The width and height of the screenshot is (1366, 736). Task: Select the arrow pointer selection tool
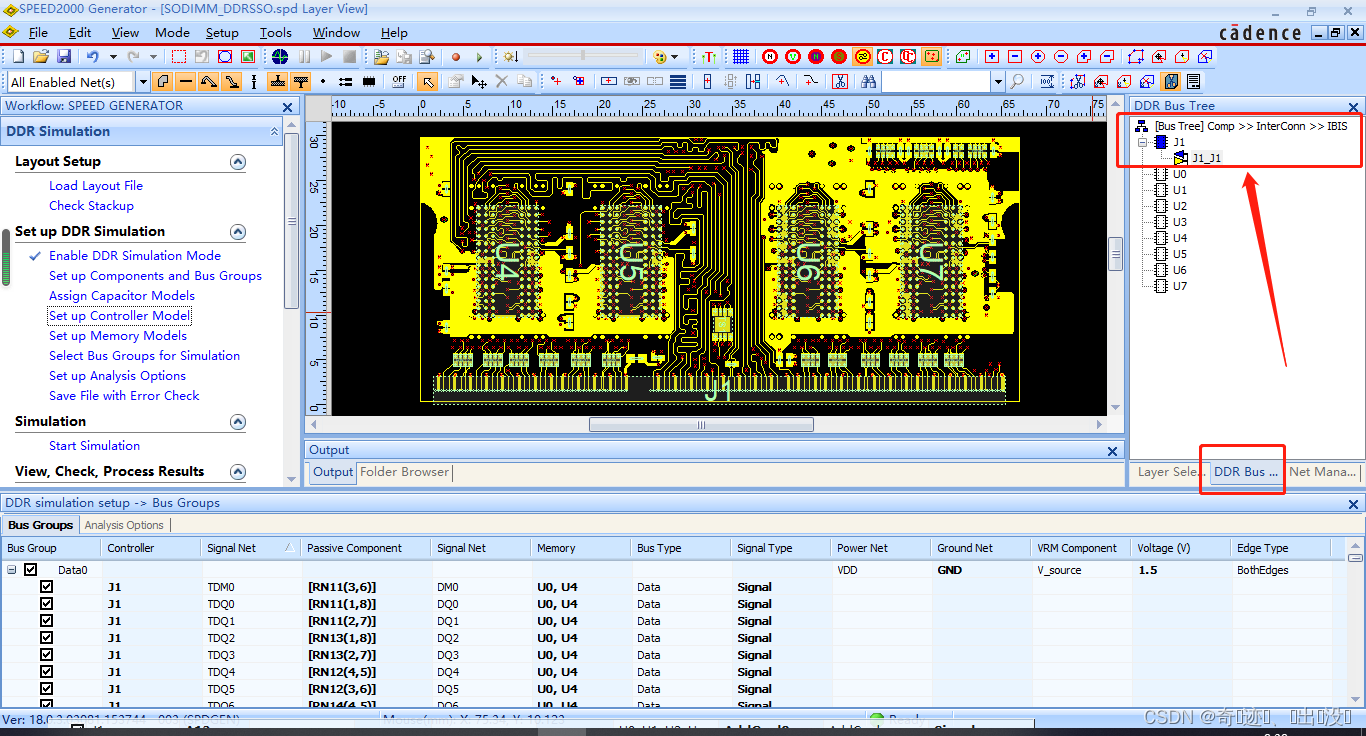tap(427, 82)
